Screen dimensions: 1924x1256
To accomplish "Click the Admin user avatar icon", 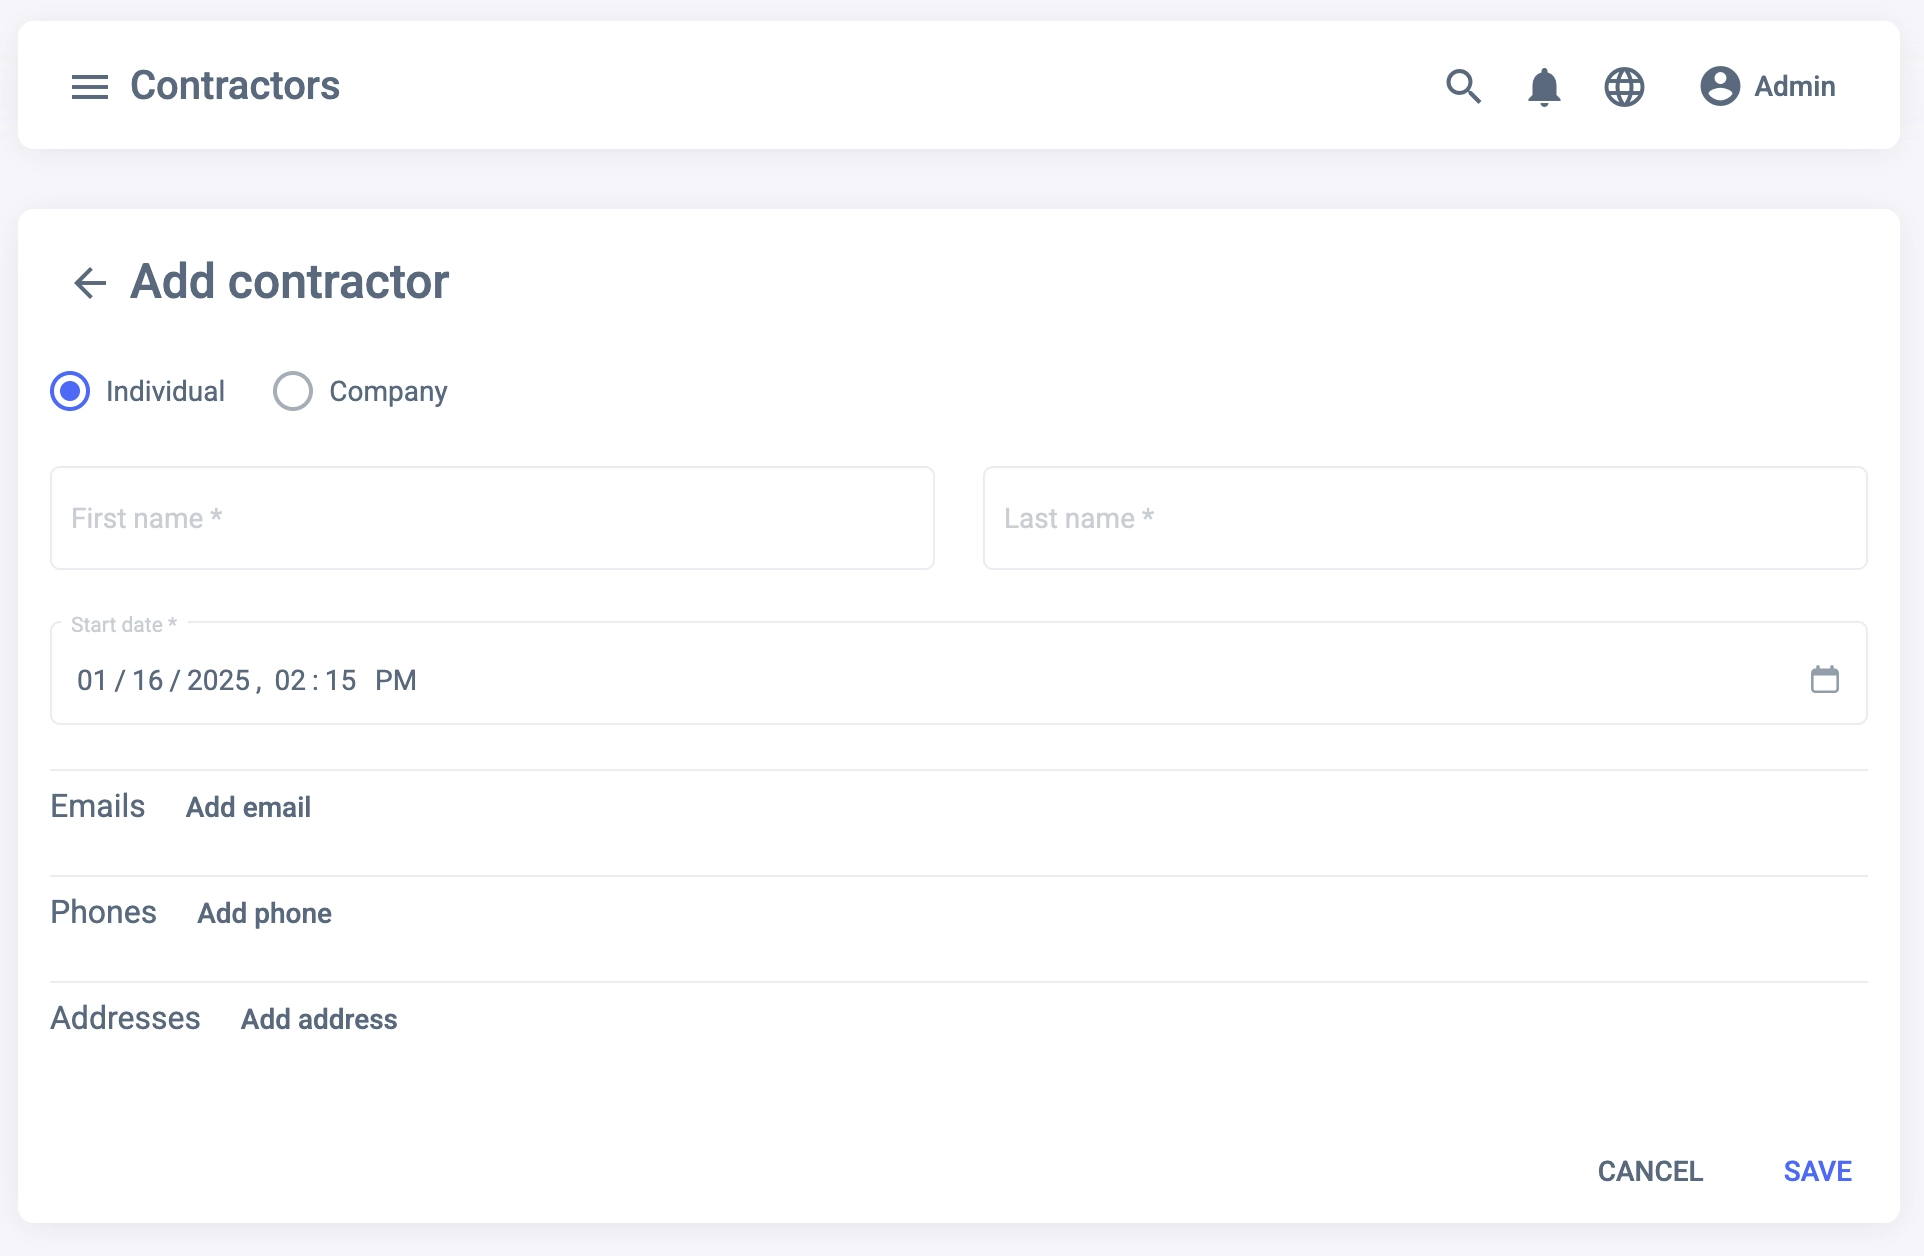I will [1720, 86].
